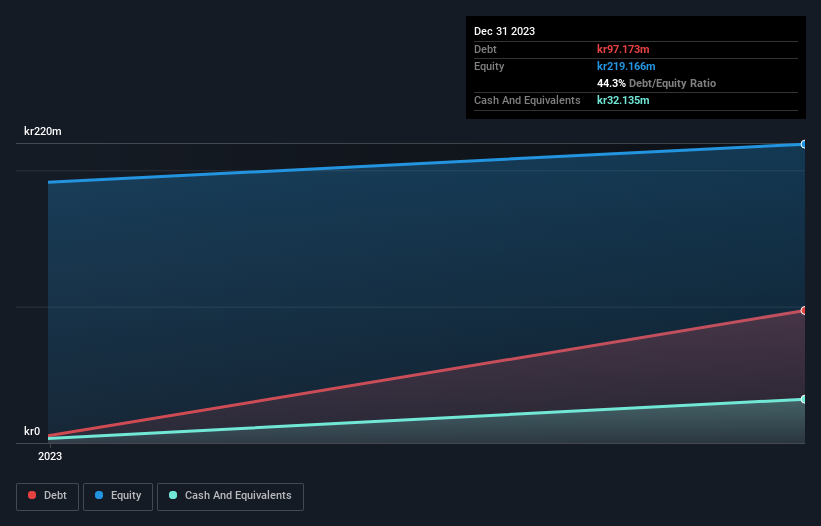821x526 pixels.
Task: Select the red Debt data point marker
Action: click(x=804, y=310)
